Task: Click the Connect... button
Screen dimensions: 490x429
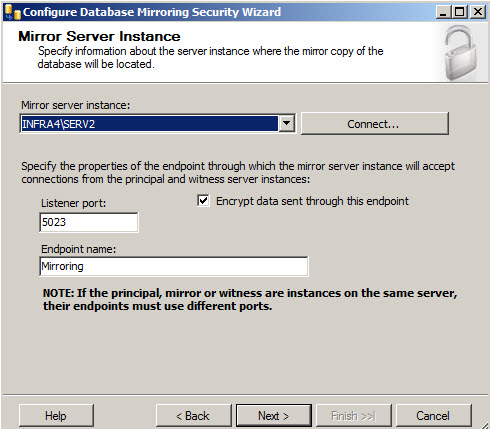Action: [x=375, y=124]
